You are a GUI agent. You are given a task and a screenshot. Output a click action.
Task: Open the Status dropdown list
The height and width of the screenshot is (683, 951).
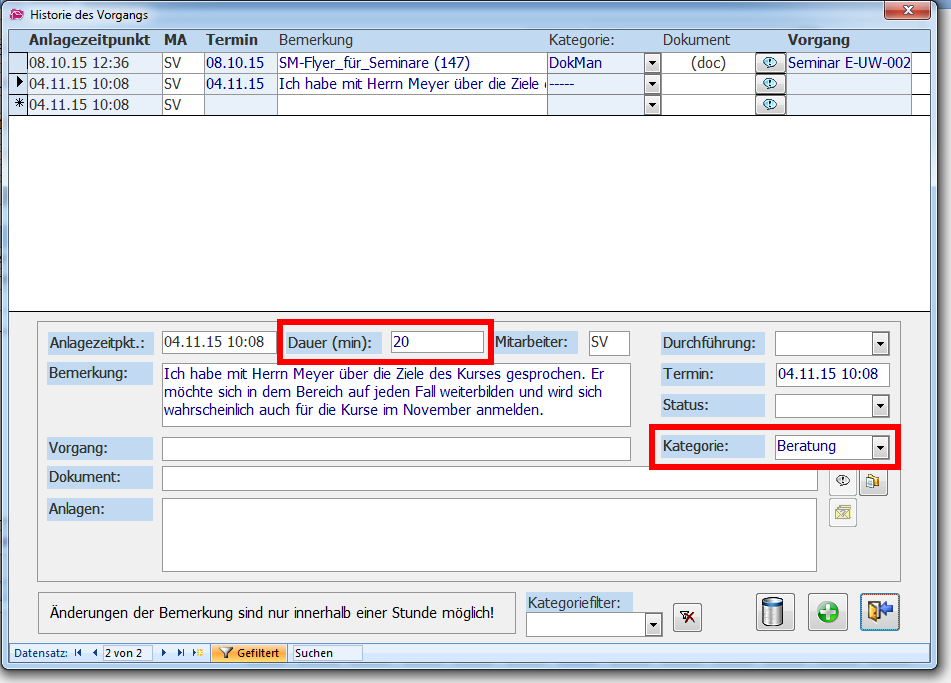pos(880,406)
